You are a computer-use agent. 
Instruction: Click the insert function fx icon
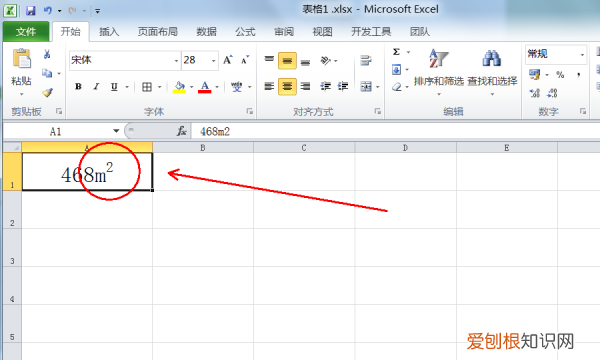click(182, 131)
